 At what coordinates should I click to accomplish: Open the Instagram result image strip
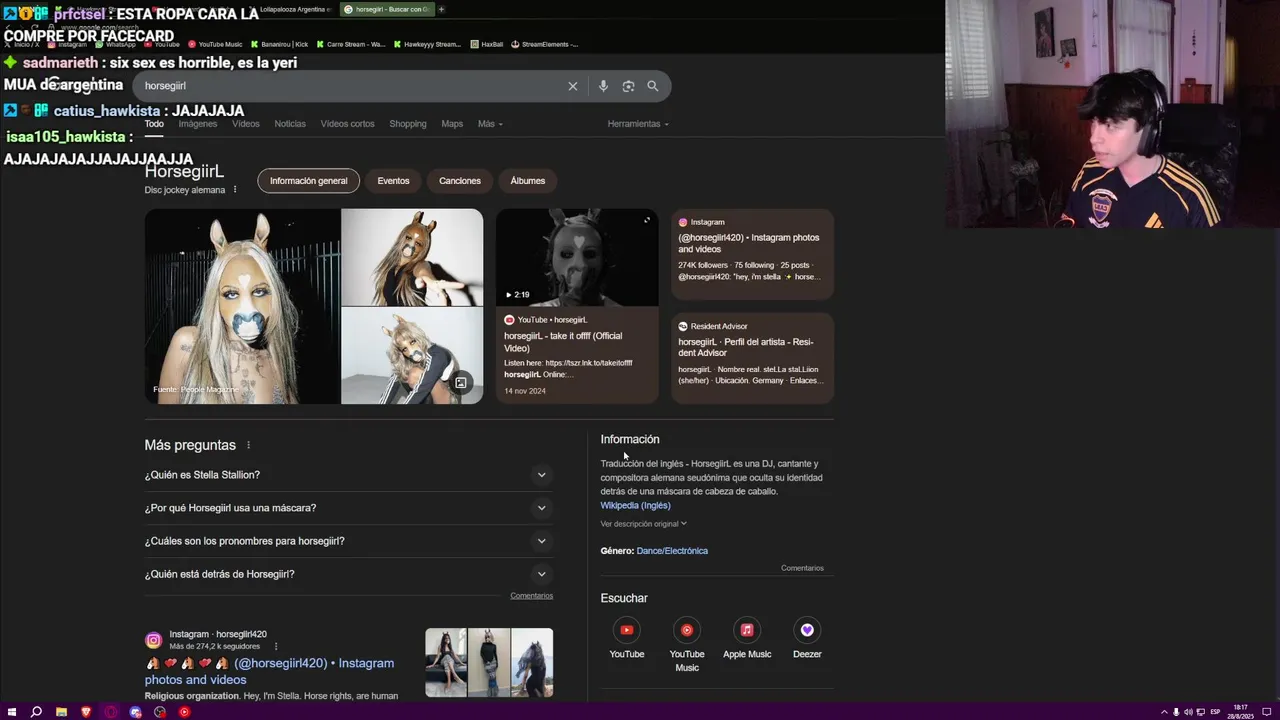click(489, 662)
